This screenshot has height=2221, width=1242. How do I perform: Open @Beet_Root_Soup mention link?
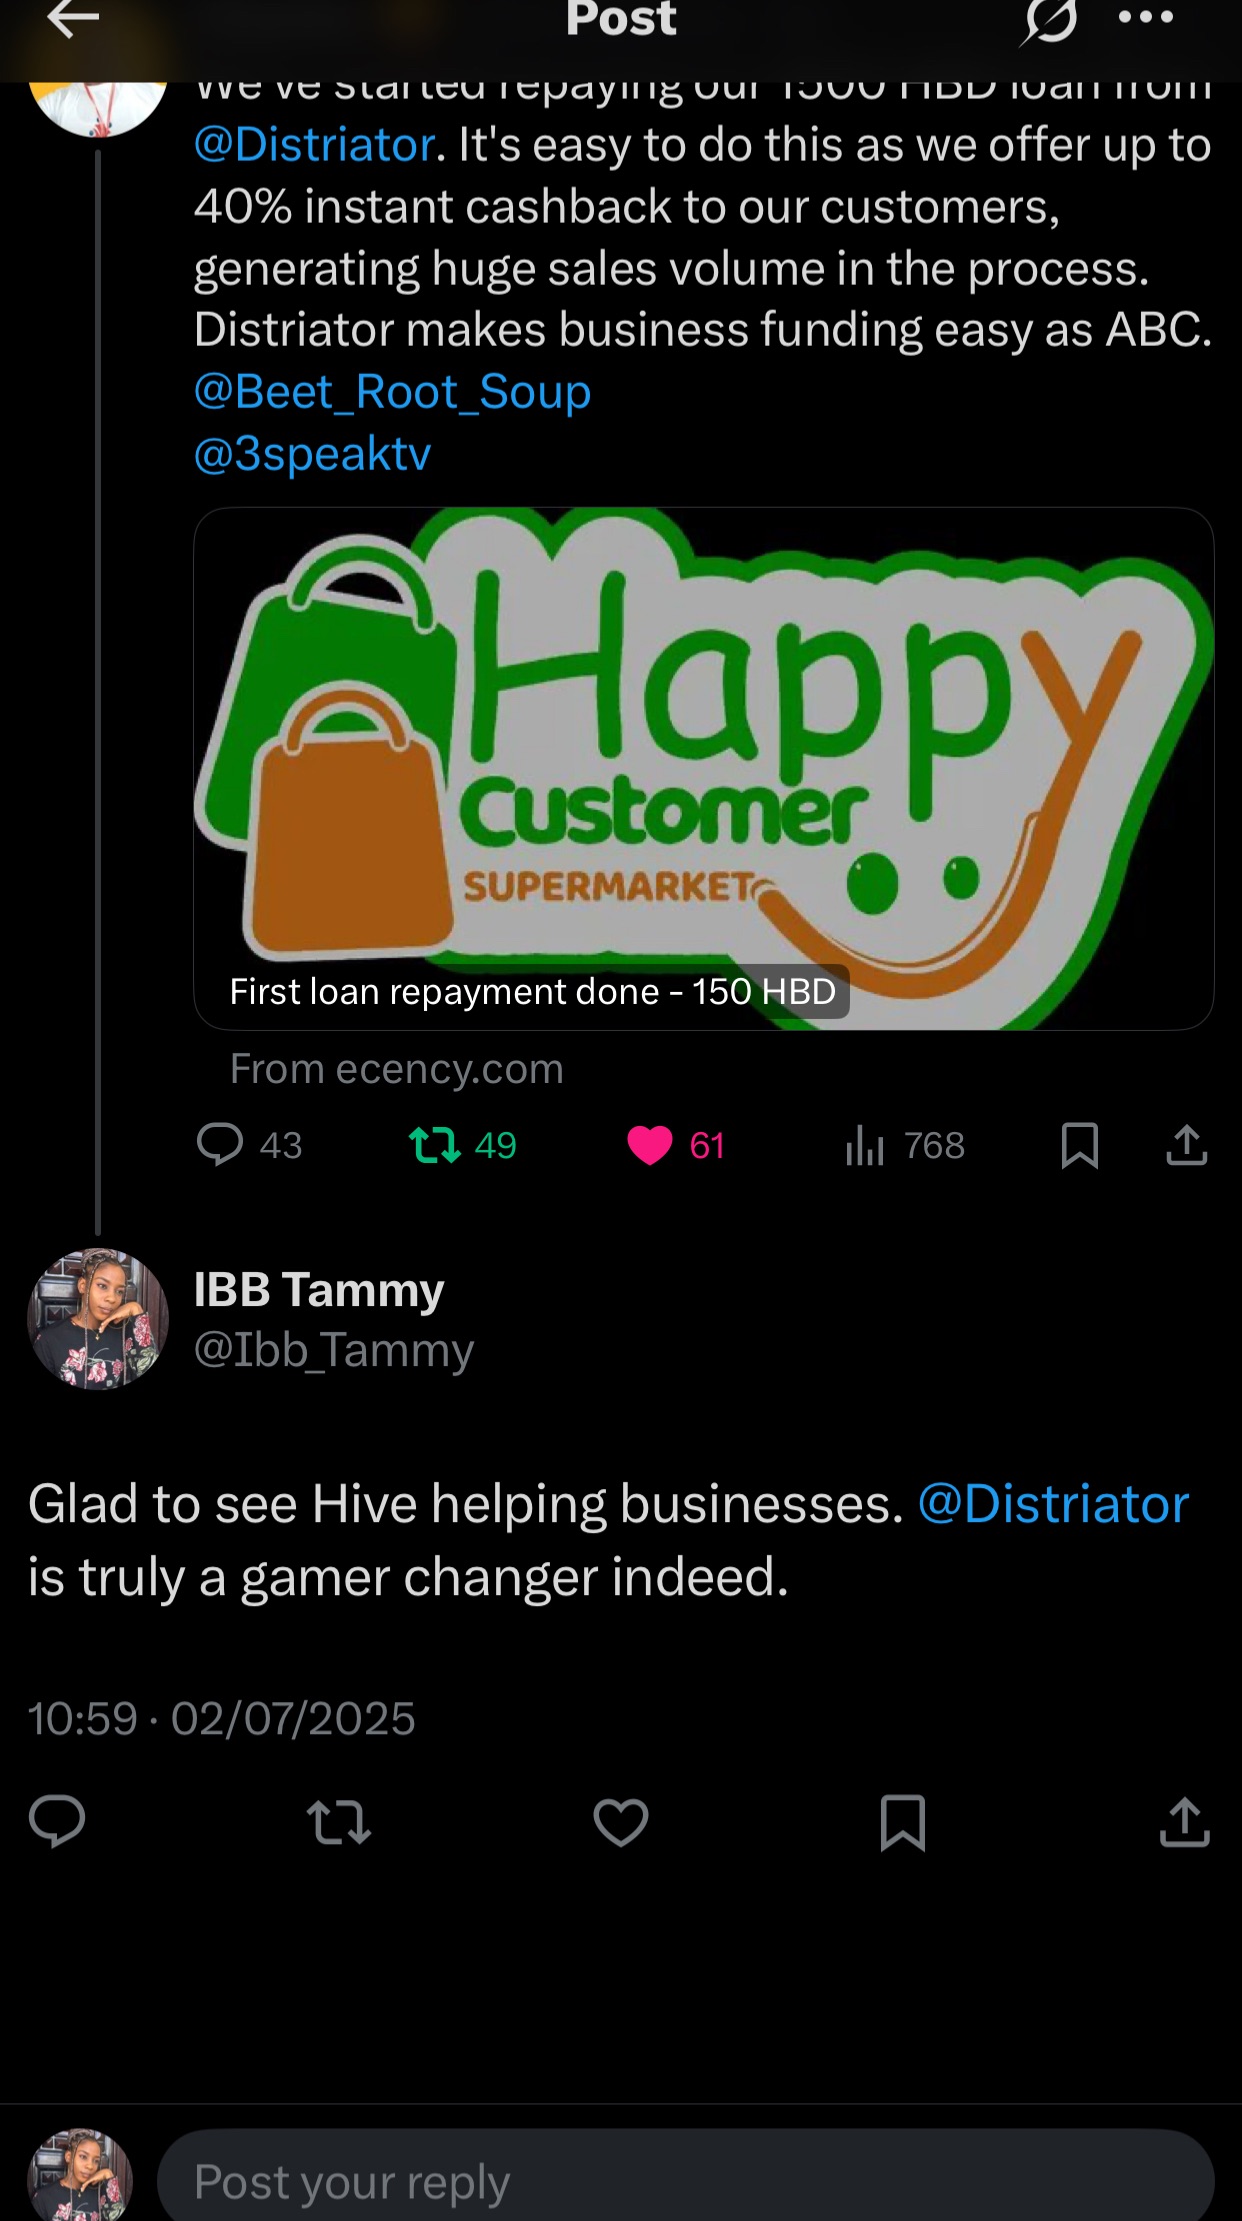pos(392,391)
